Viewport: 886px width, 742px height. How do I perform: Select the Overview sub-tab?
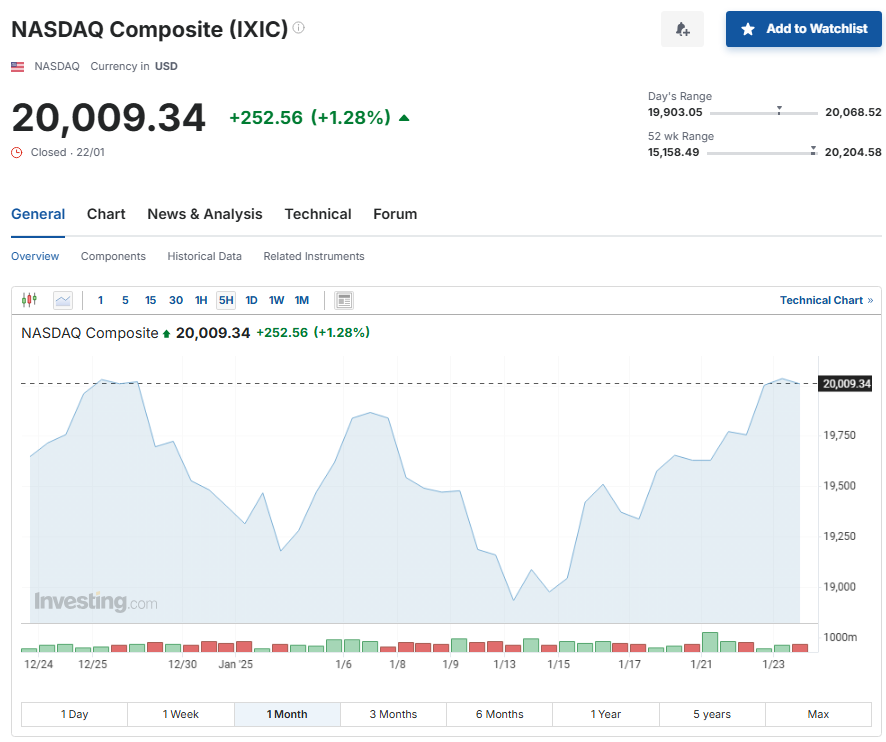pyautogui.click(x=35, y=256)
